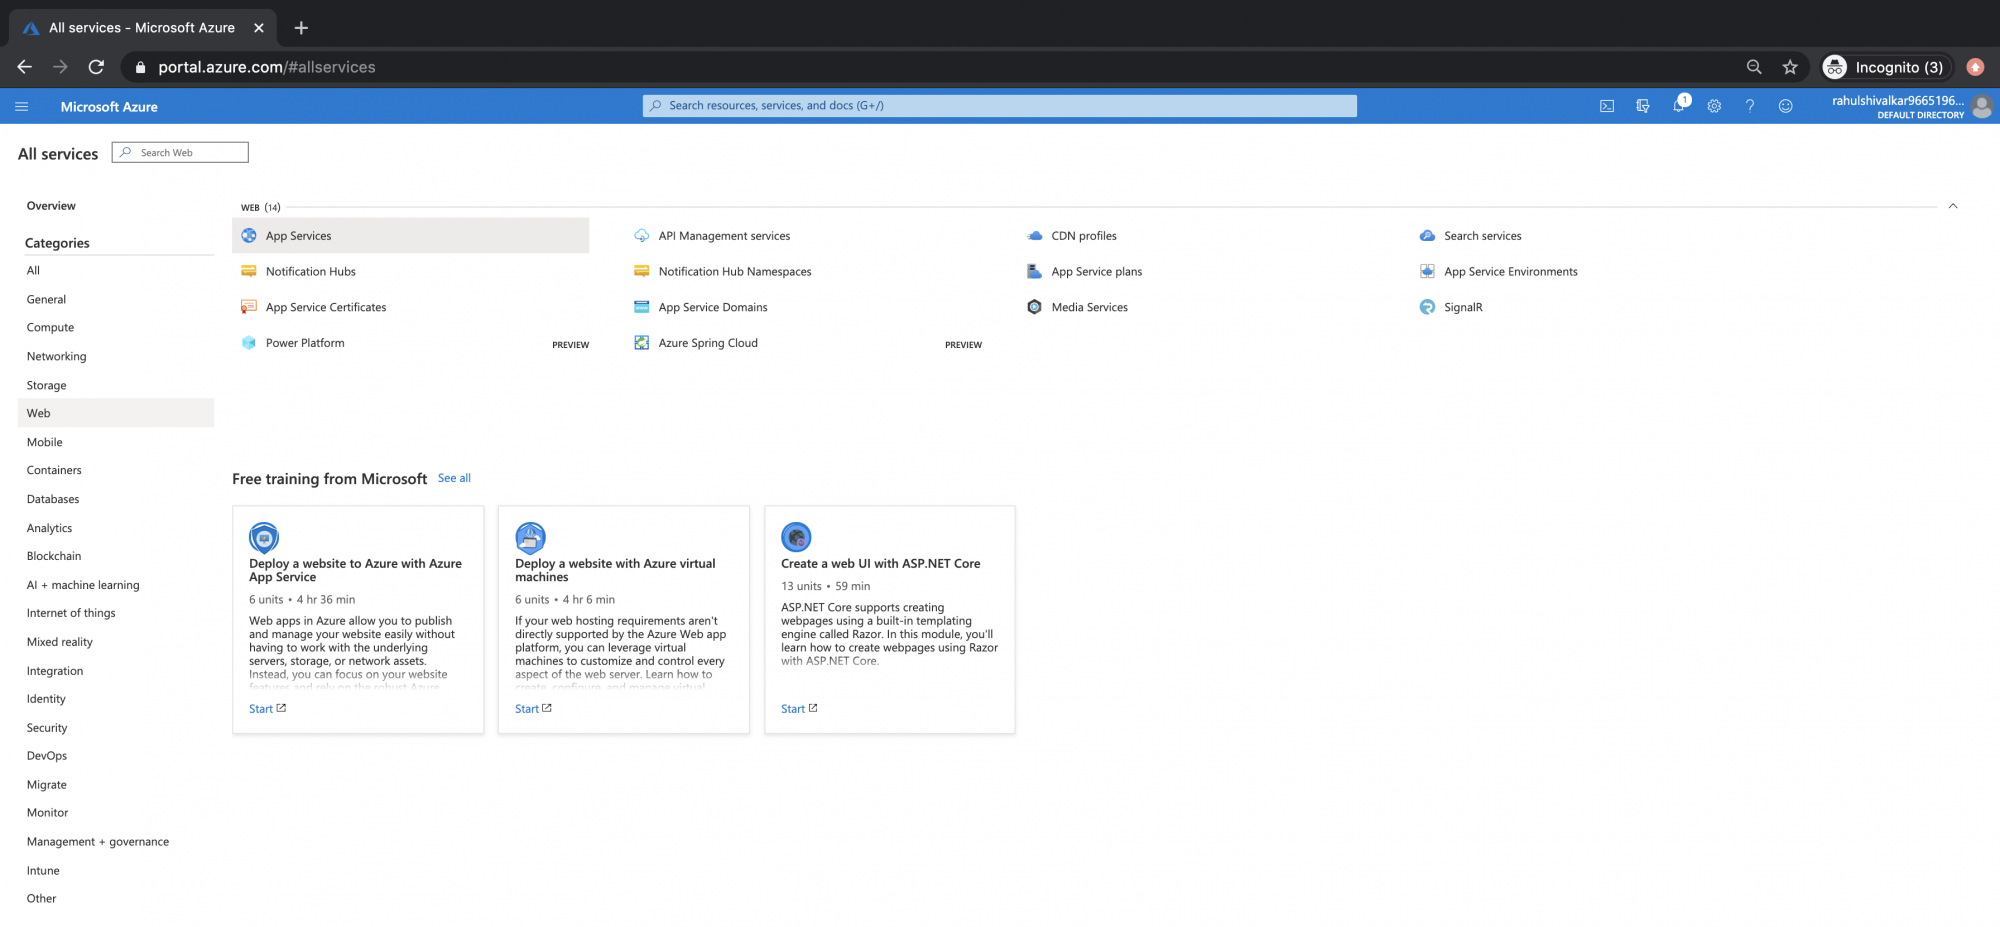Click the help question mark icon
This screenshot has height=927, width=2000.
[x=1750, y=106]
